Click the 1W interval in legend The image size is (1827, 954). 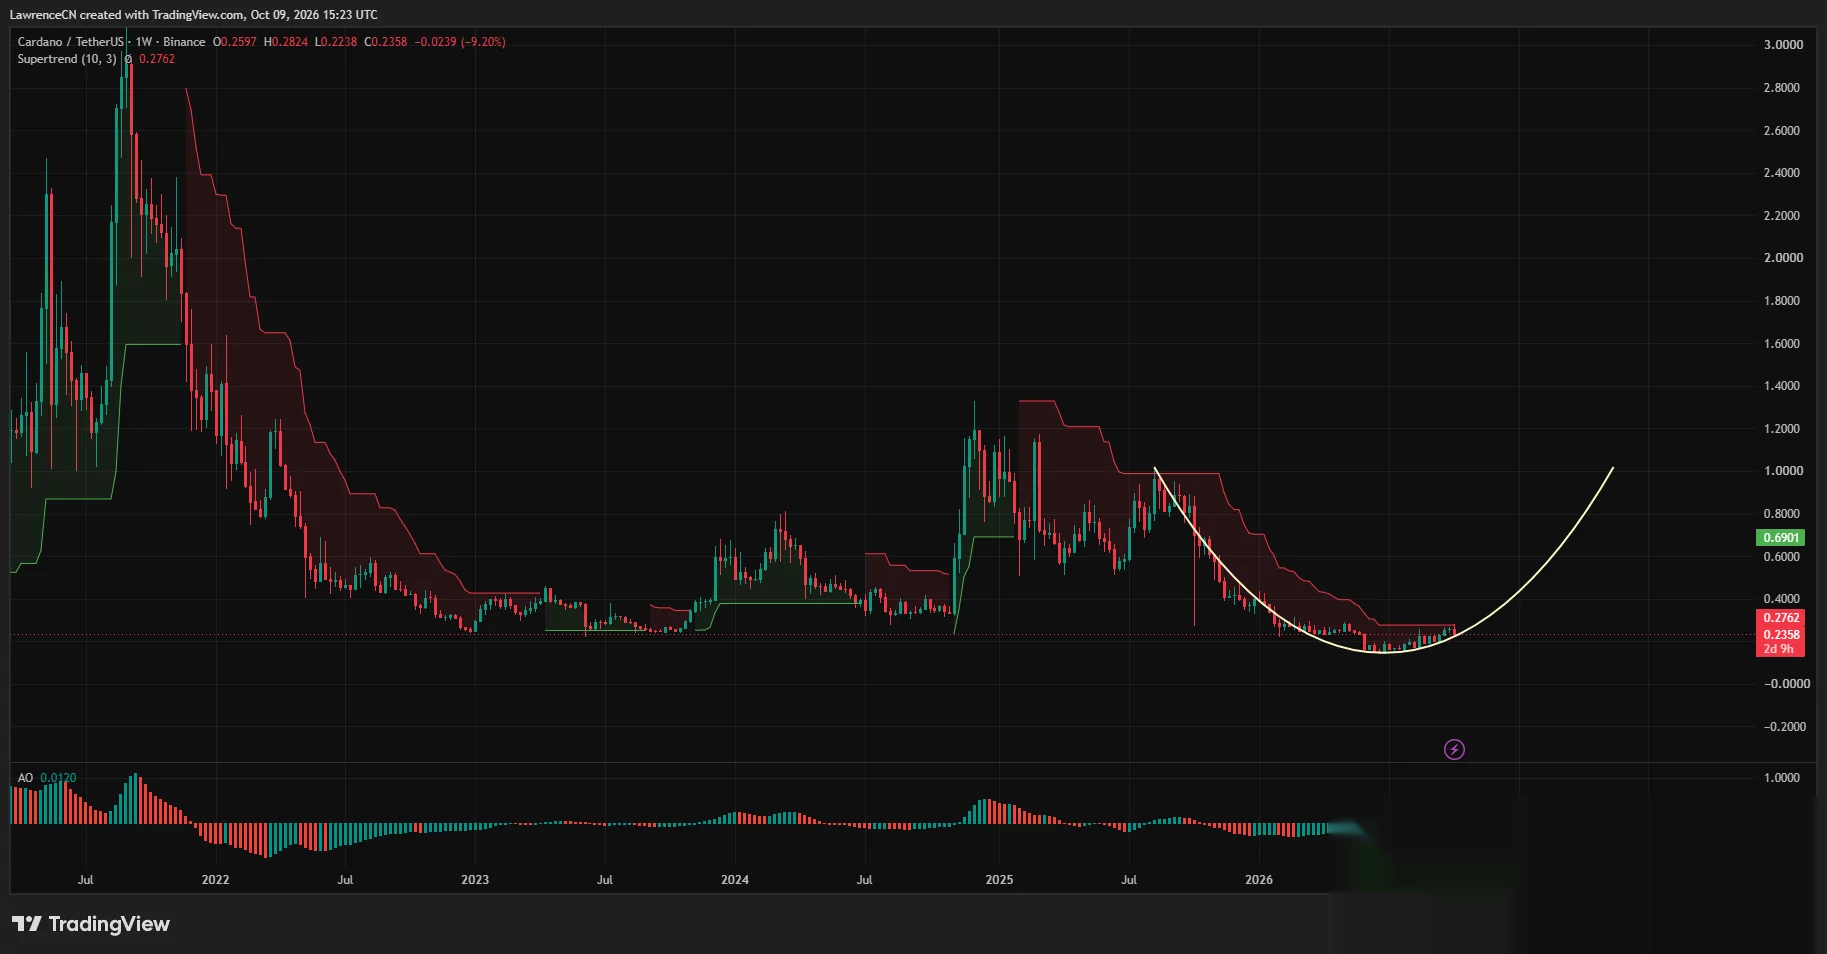144,42
